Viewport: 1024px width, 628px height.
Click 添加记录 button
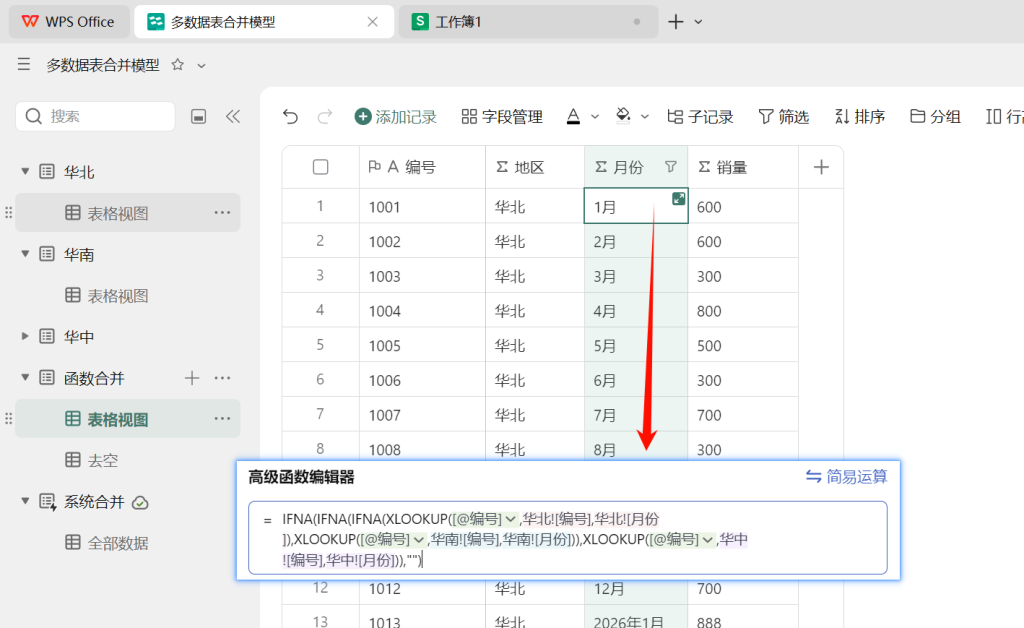(395, 116)
